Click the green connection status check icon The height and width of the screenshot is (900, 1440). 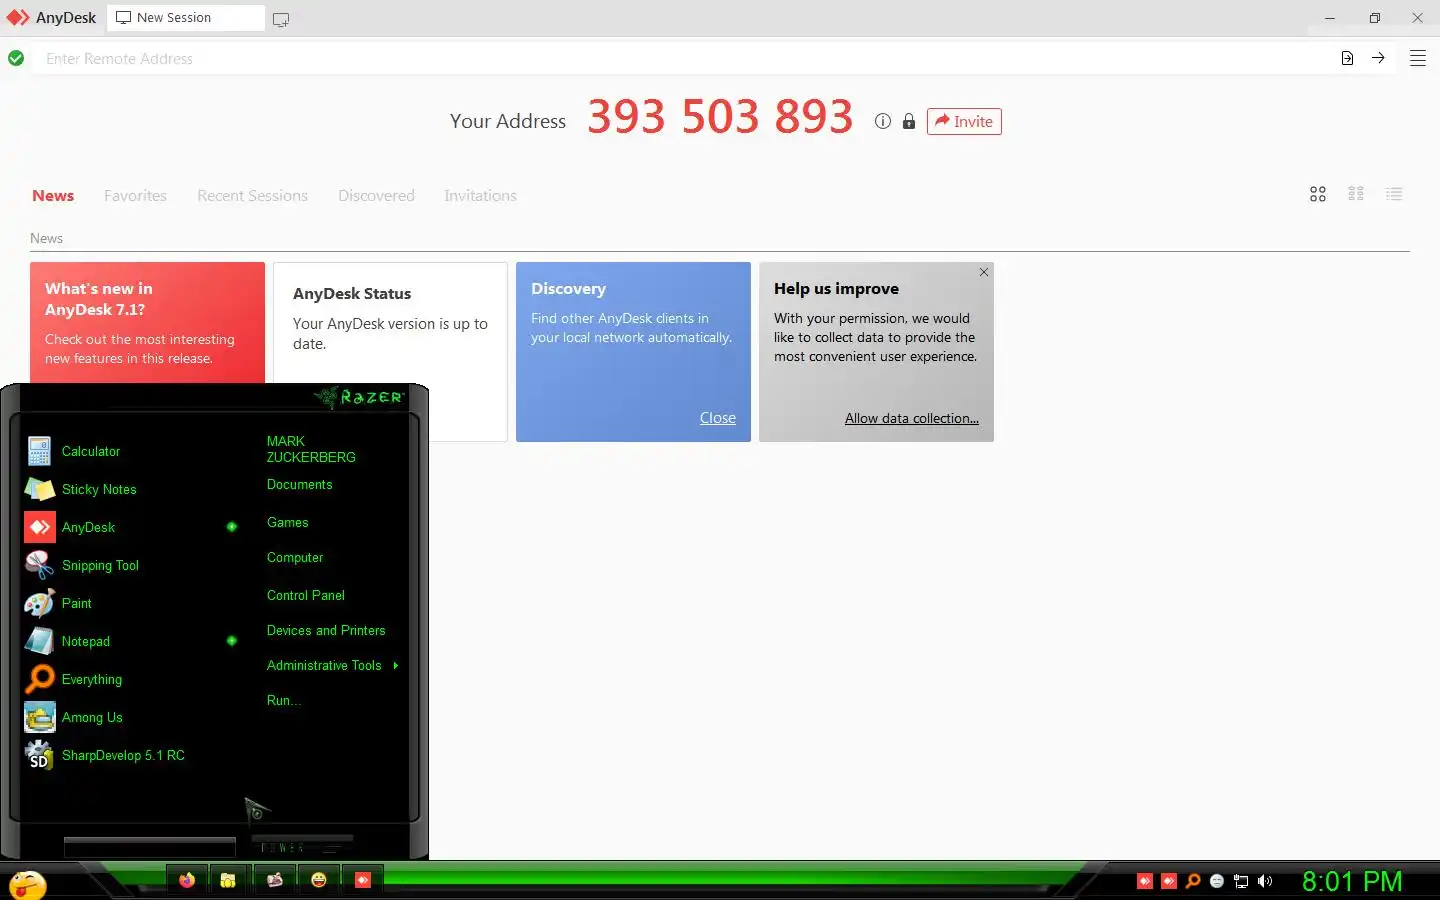pyautogui.click(x=16, y=58)
